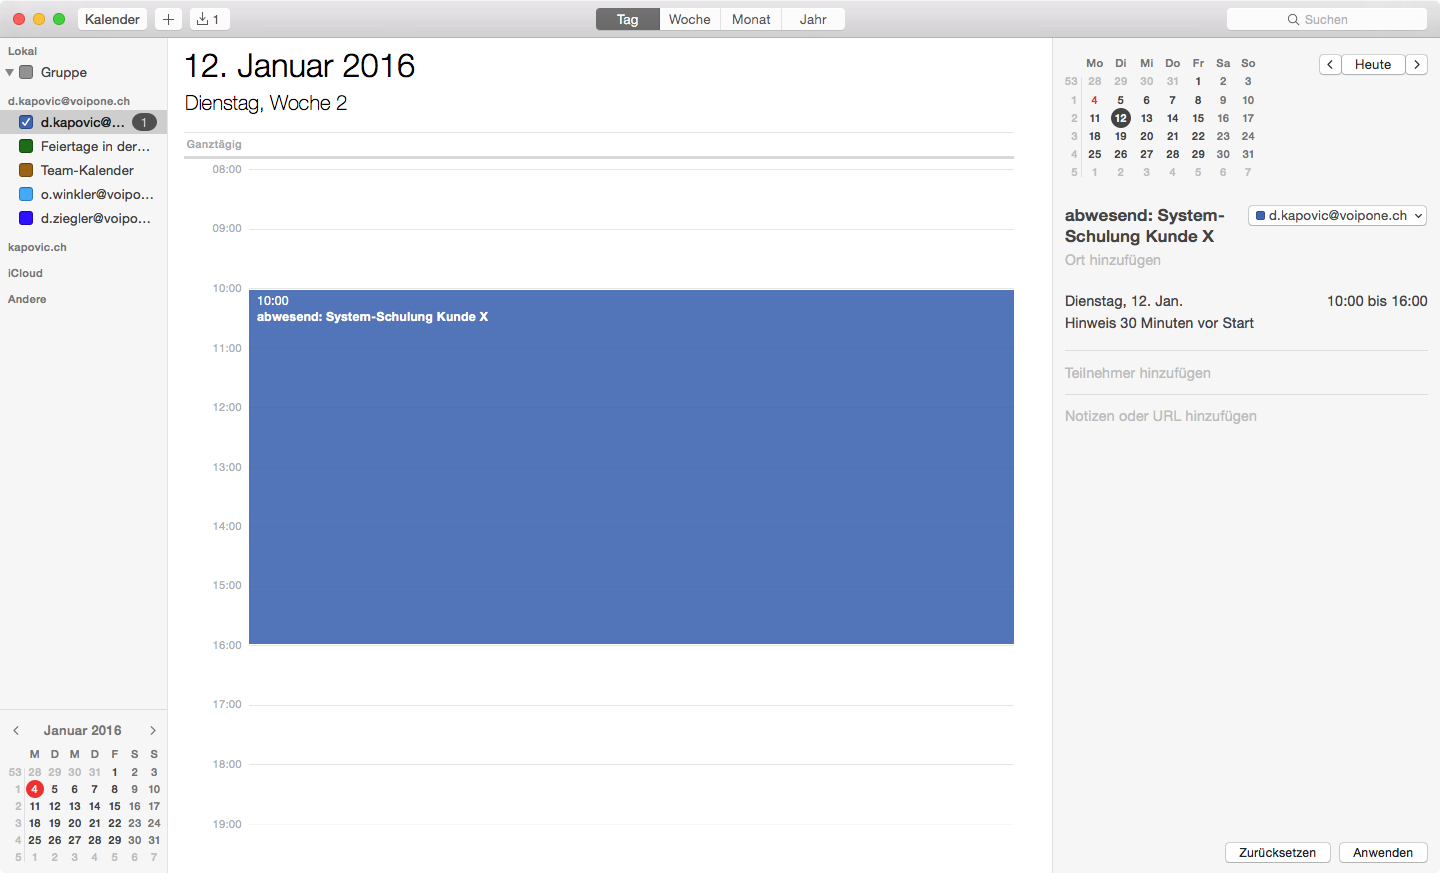Click the 18:00 time slot label
The width and height of the screenshot is (1440, 873).
coord(227,764)
